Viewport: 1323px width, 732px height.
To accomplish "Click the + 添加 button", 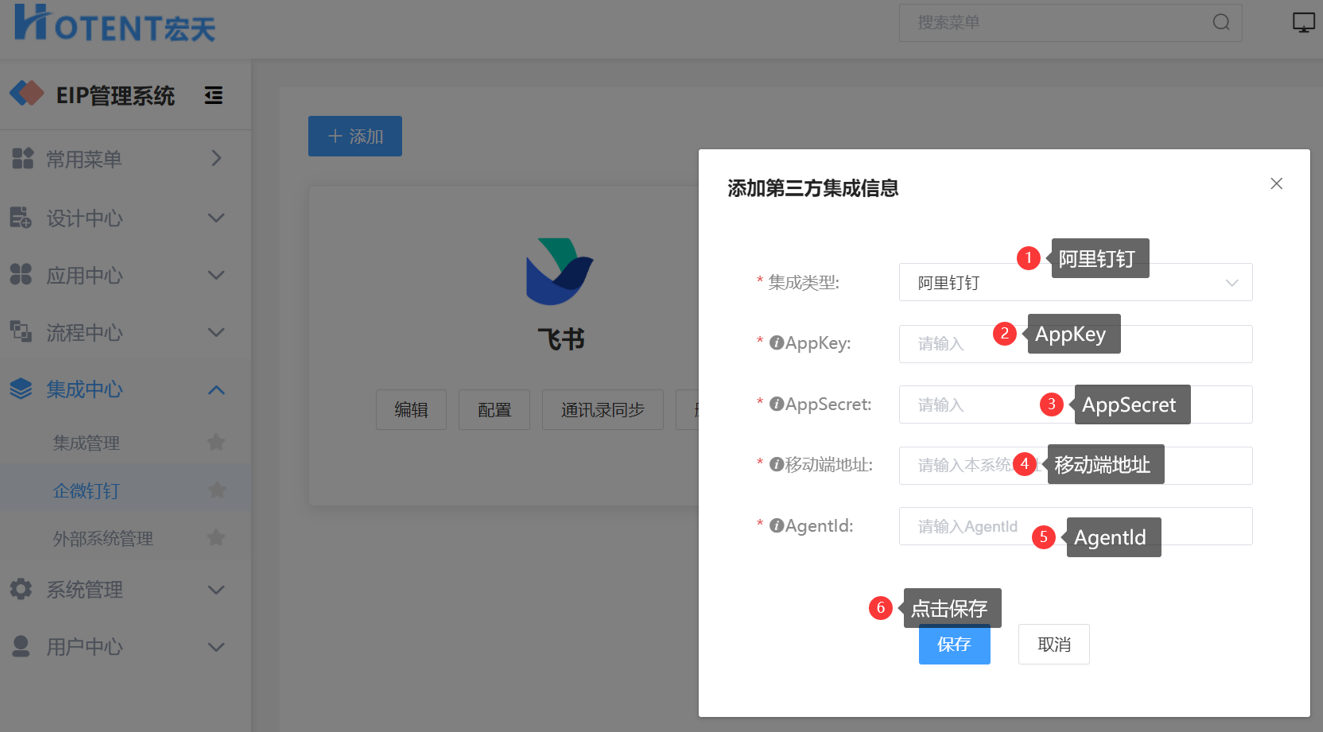I will [x=355, y=136].
